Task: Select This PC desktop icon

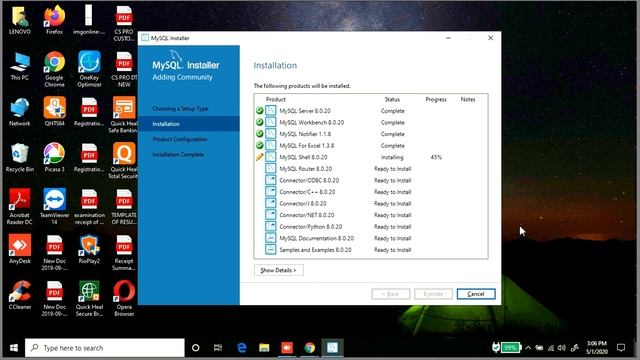Action: click(x=20, y=65)
